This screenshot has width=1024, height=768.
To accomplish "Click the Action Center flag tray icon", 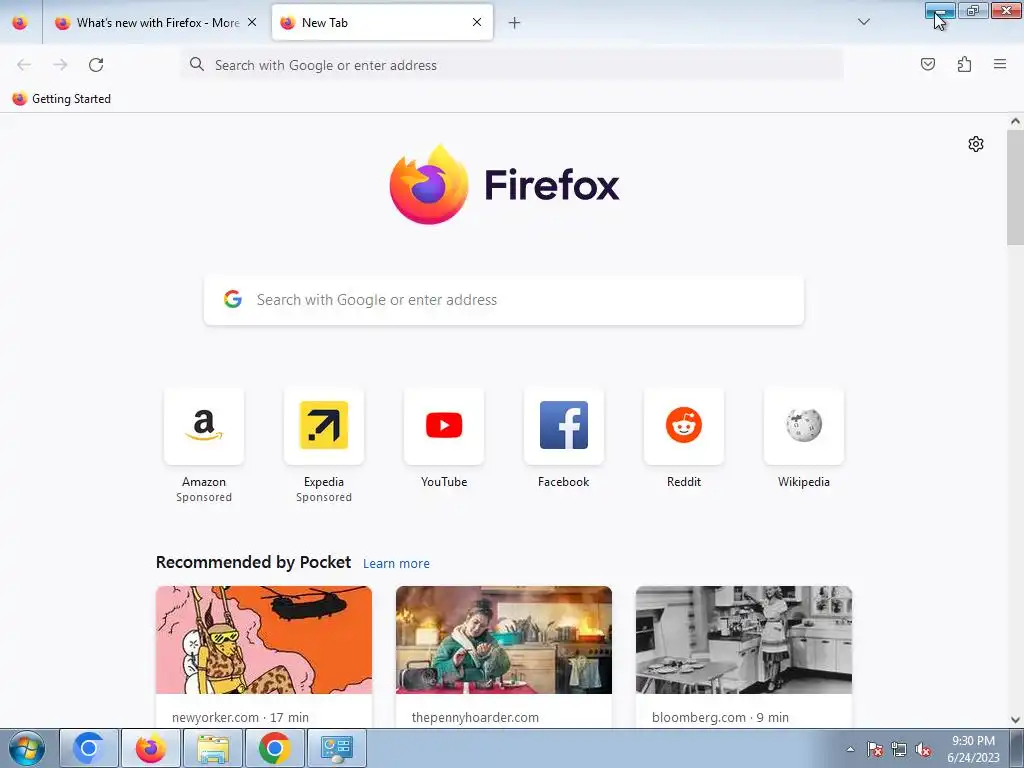I will [x=875, y=749].
